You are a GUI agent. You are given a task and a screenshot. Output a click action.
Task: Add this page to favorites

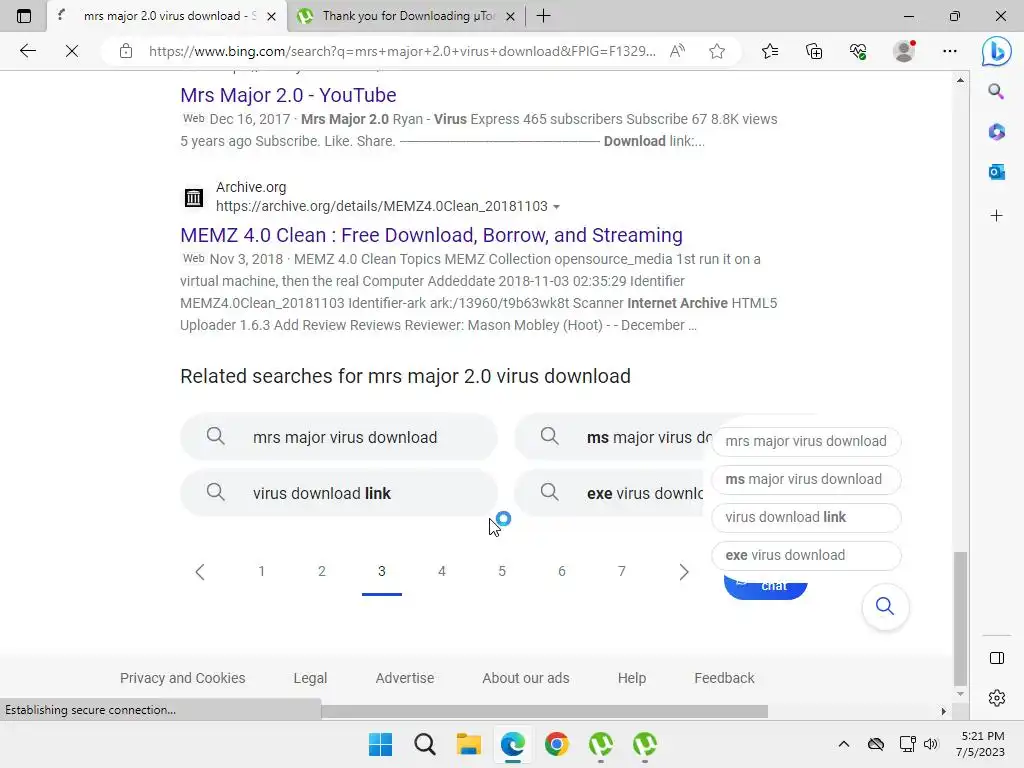point(716,51)
